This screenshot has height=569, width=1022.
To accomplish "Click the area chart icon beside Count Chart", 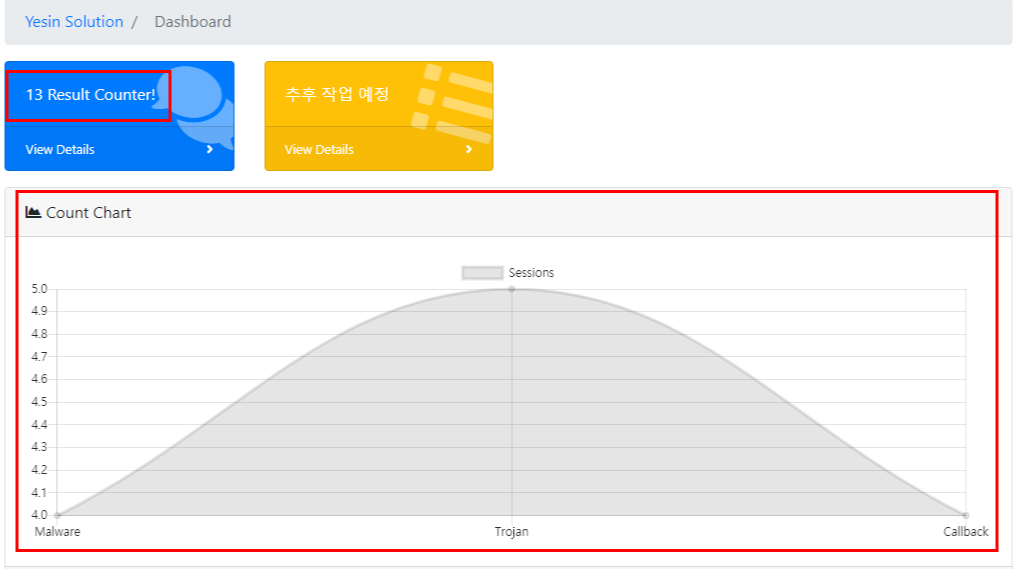I will (x=33, y=212).
